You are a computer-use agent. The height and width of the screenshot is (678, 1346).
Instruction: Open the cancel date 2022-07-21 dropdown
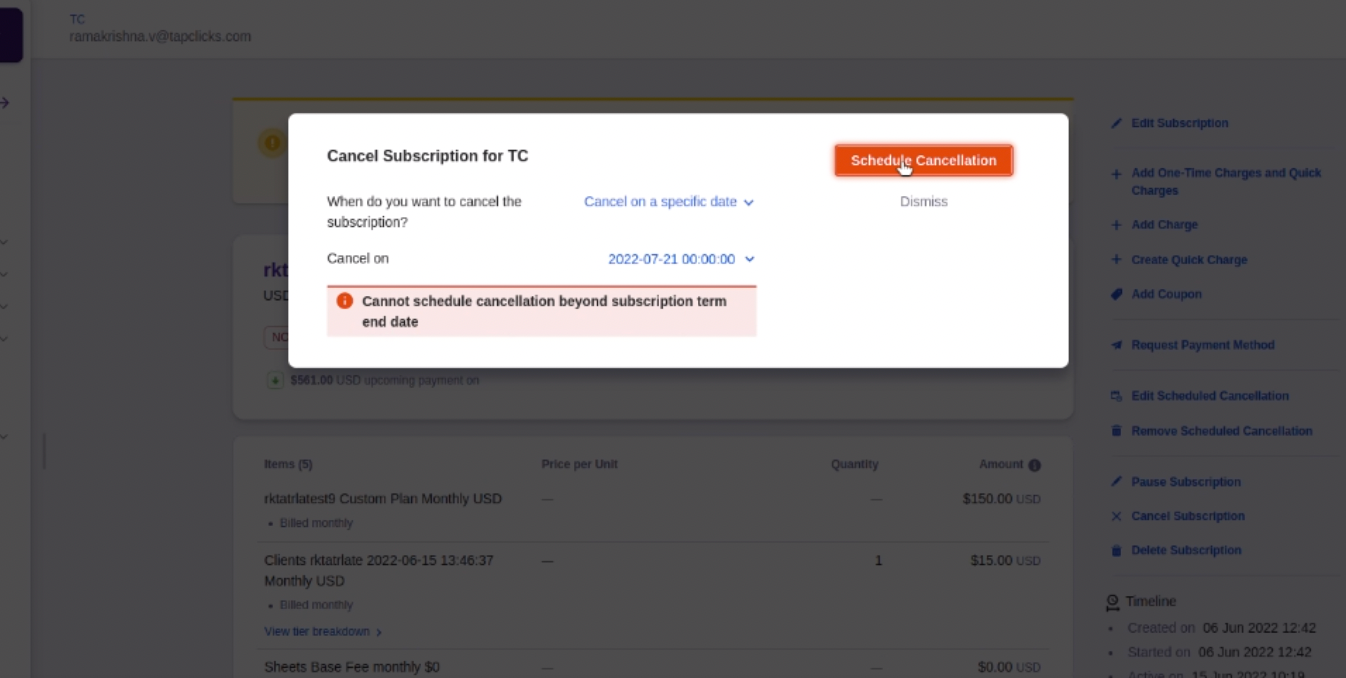(681, 259)
